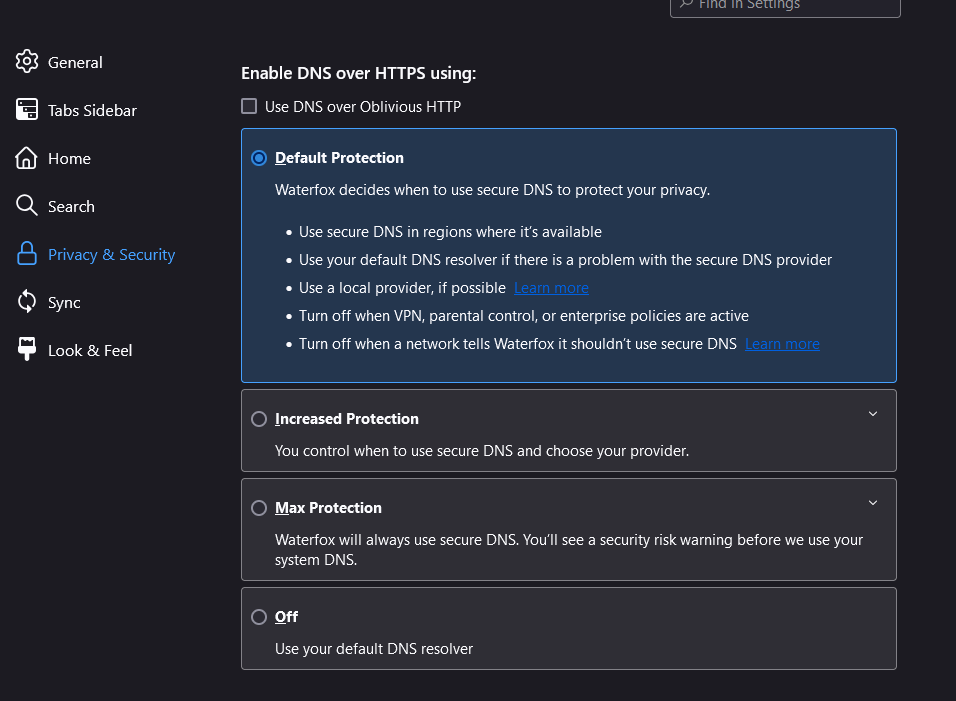Click bullet 'Turn off when VPN, parental control'

click(x=524, y=316)
